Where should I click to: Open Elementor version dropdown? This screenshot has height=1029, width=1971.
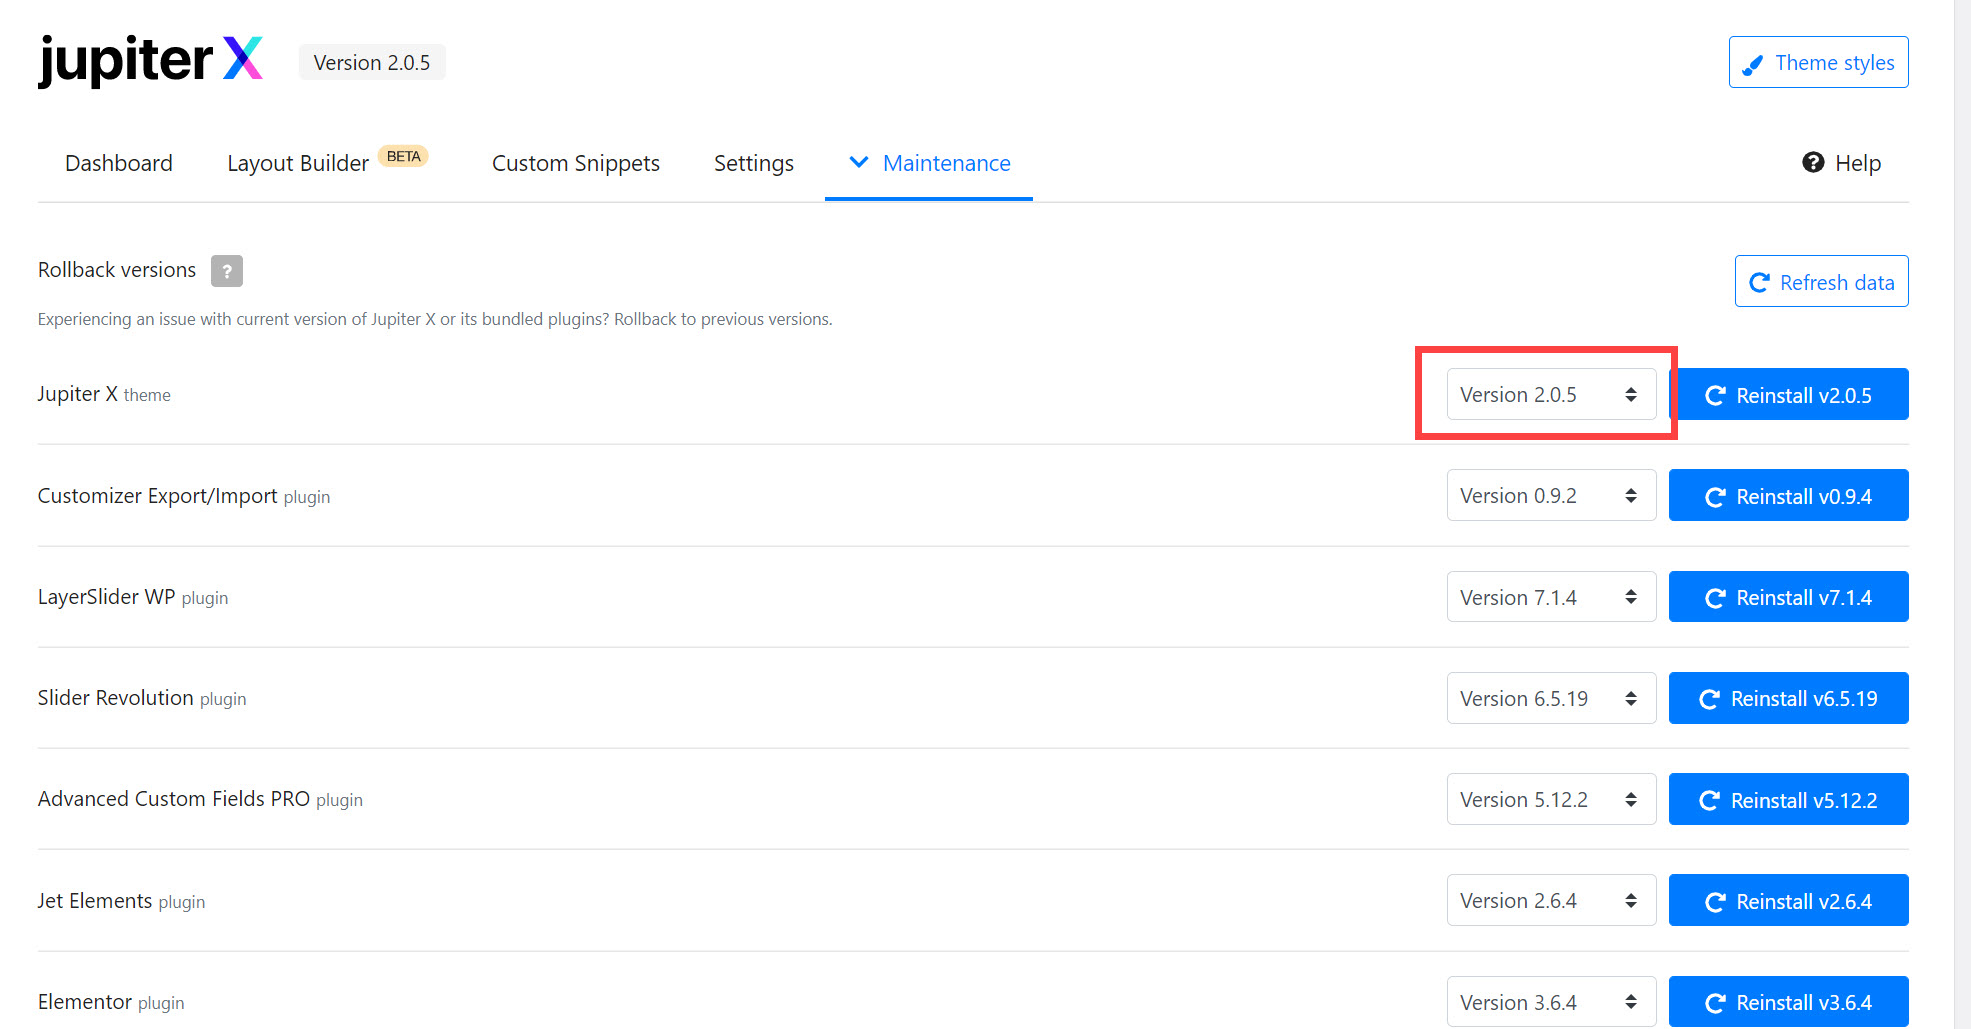click(x=1551, y=1001)
